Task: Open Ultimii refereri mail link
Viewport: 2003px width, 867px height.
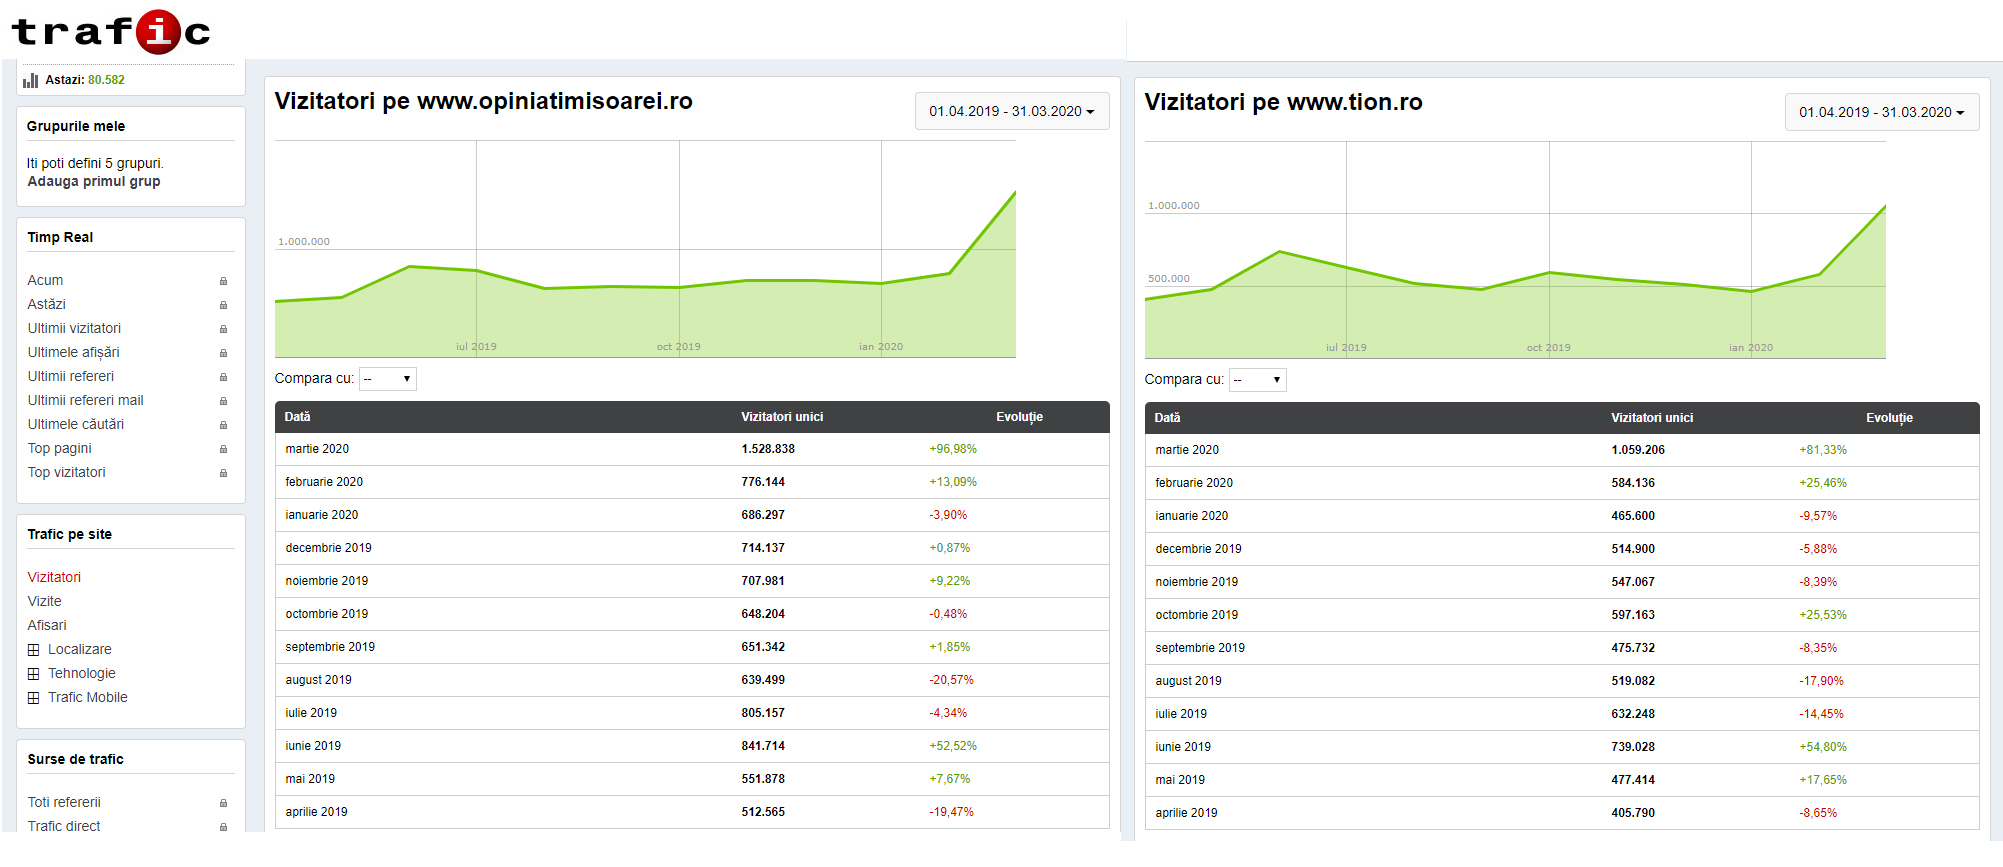Action: 85,400
